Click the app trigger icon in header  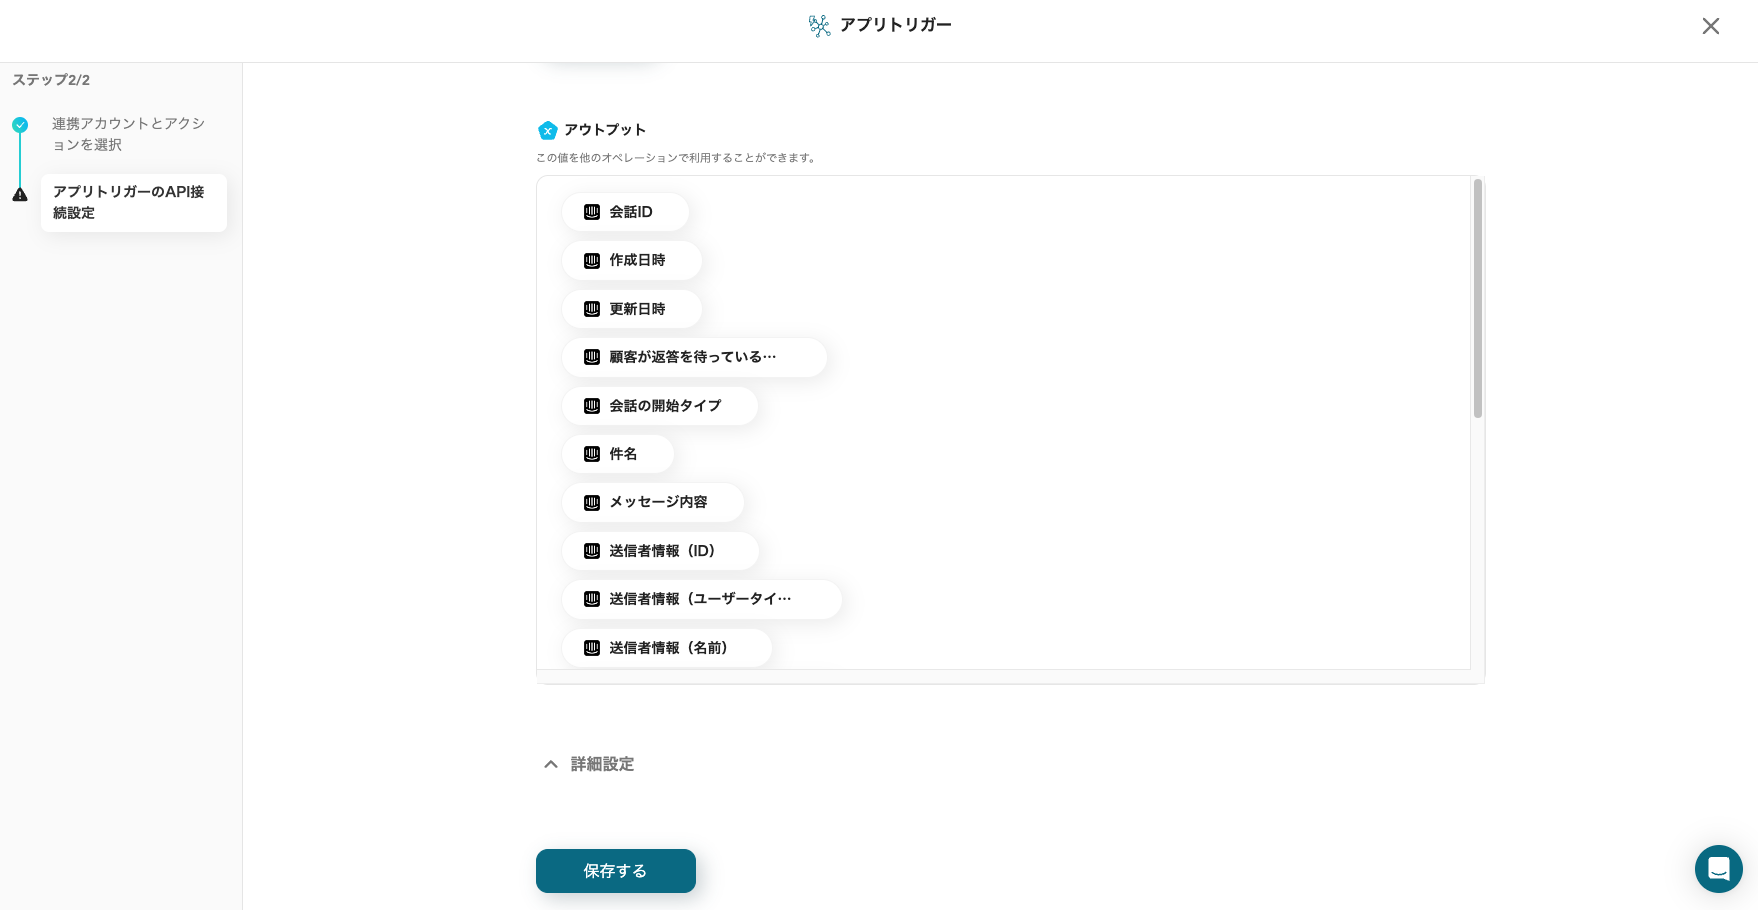tap(819, 26)
